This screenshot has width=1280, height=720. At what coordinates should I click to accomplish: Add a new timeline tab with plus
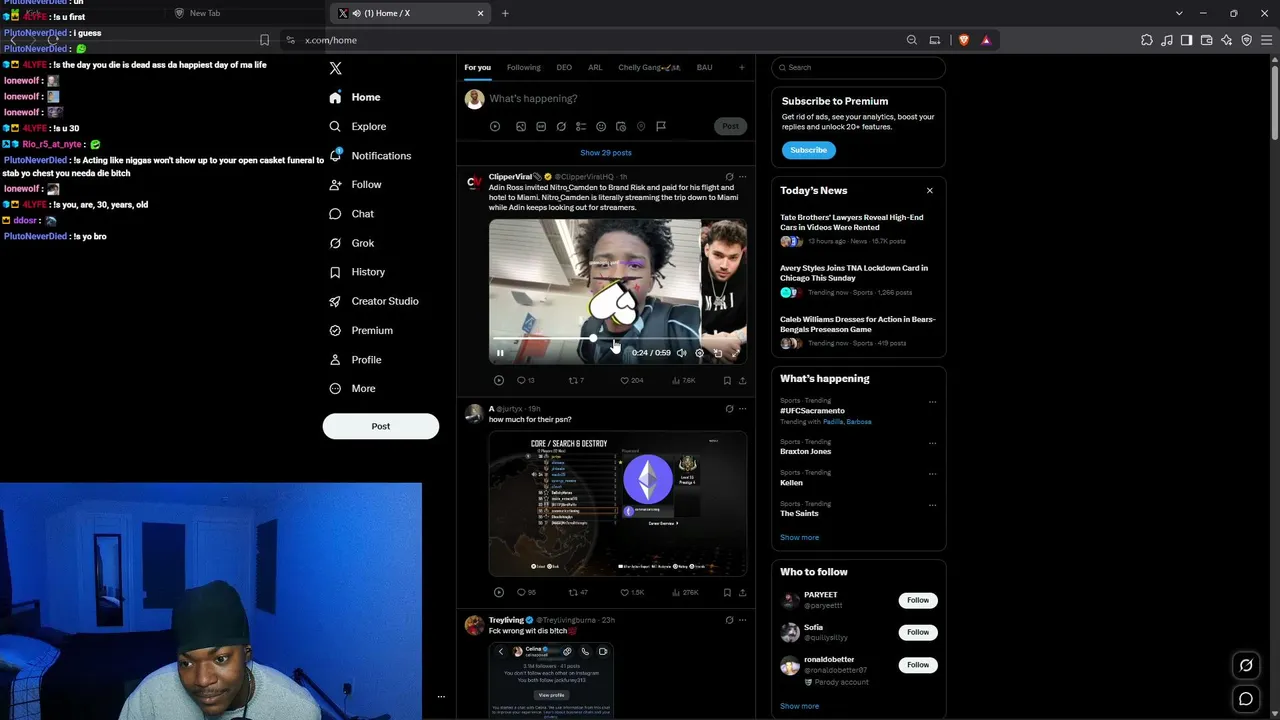[x=742, y=68]
